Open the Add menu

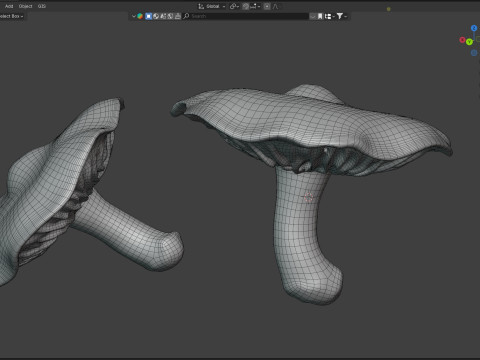pyautogui.click(x=9, y=6)
